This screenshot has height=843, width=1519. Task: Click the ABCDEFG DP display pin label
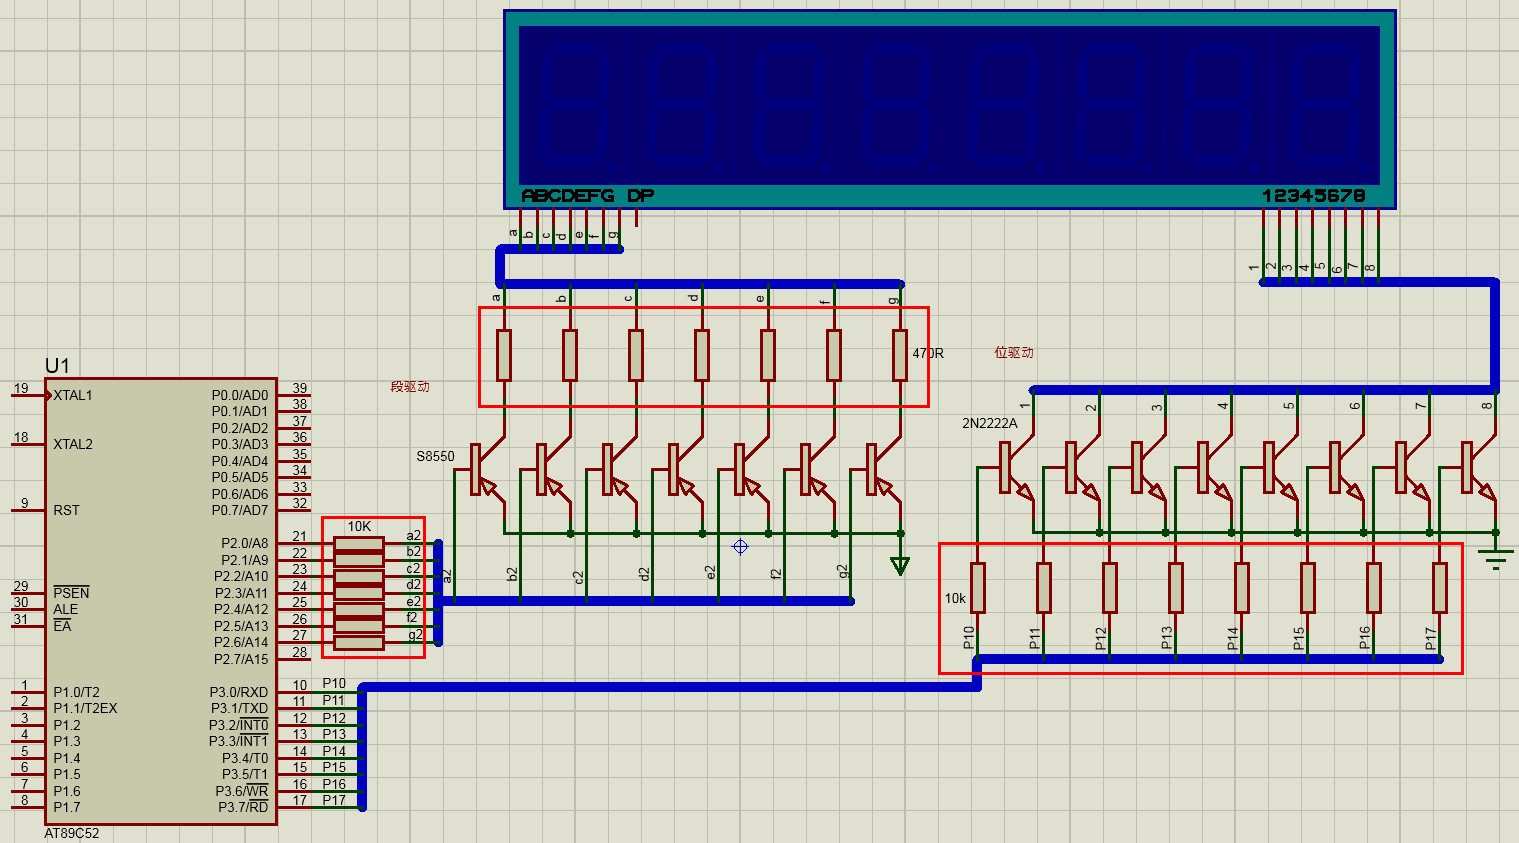tap(587, 195)
